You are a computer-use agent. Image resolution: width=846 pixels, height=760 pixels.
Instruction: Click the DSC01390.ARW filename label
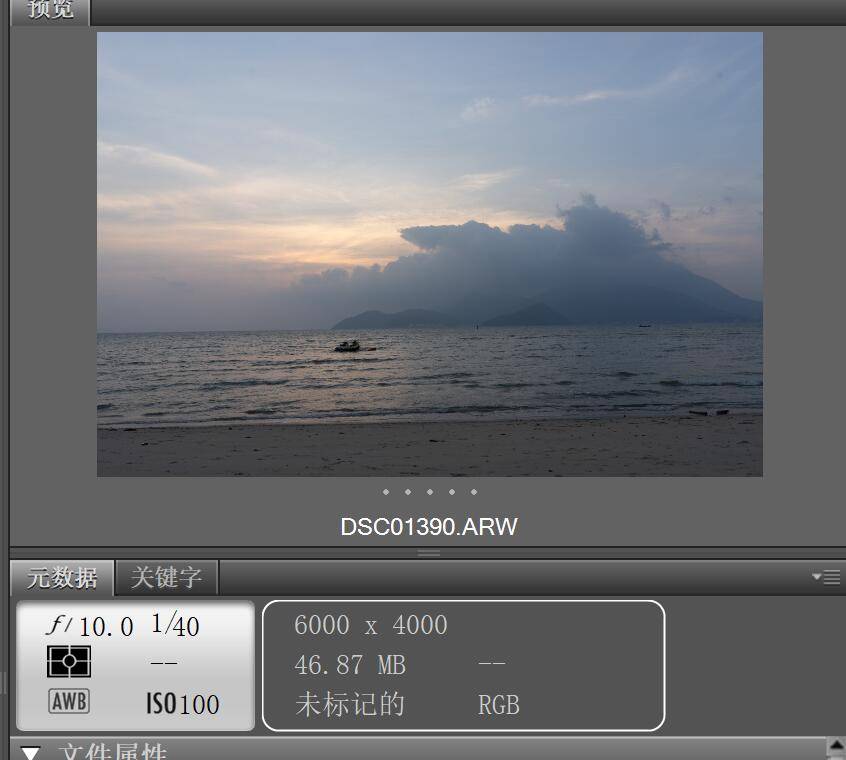(x=429, y=526)
